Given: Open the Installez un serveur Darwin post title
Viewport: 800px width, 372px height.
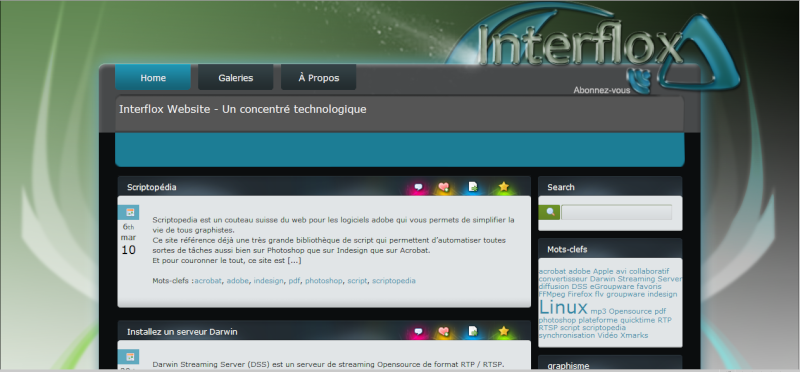Looking at the screenshot, I should click(x=182, y=332).
